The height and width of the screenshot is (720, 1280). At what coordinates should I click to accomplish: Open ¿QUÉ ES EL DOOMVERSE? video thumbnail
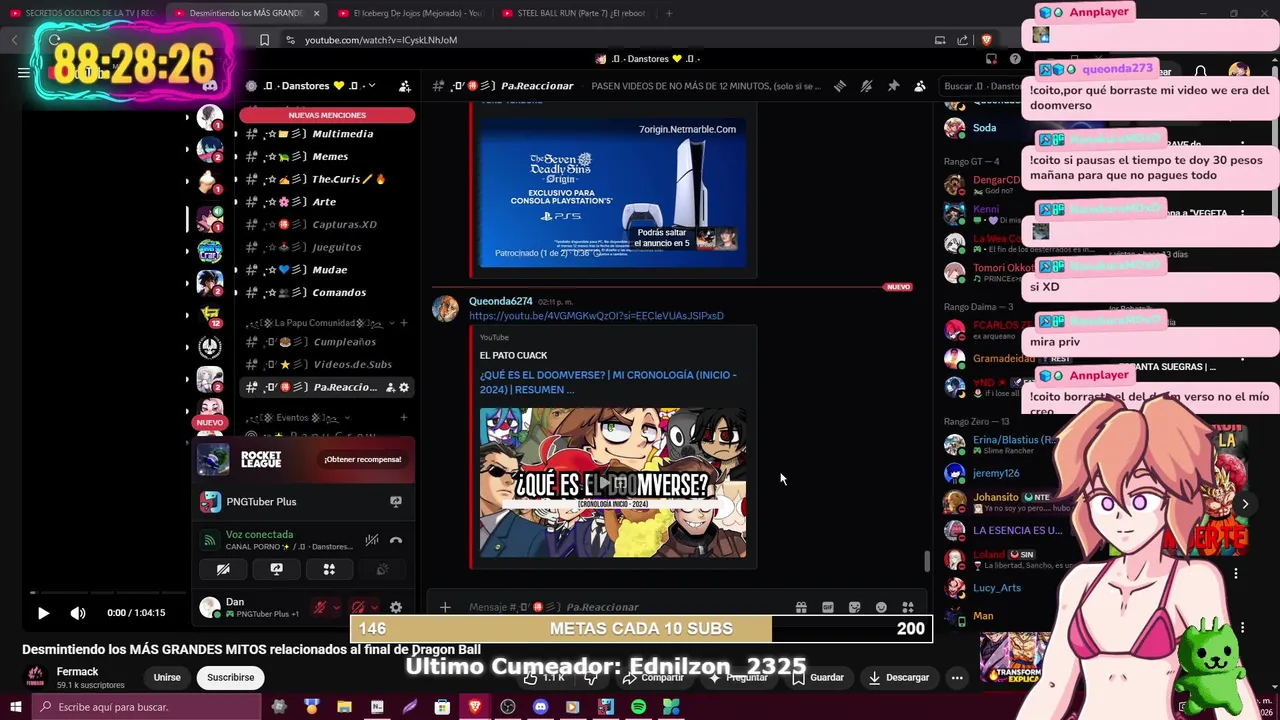point(613,482)
